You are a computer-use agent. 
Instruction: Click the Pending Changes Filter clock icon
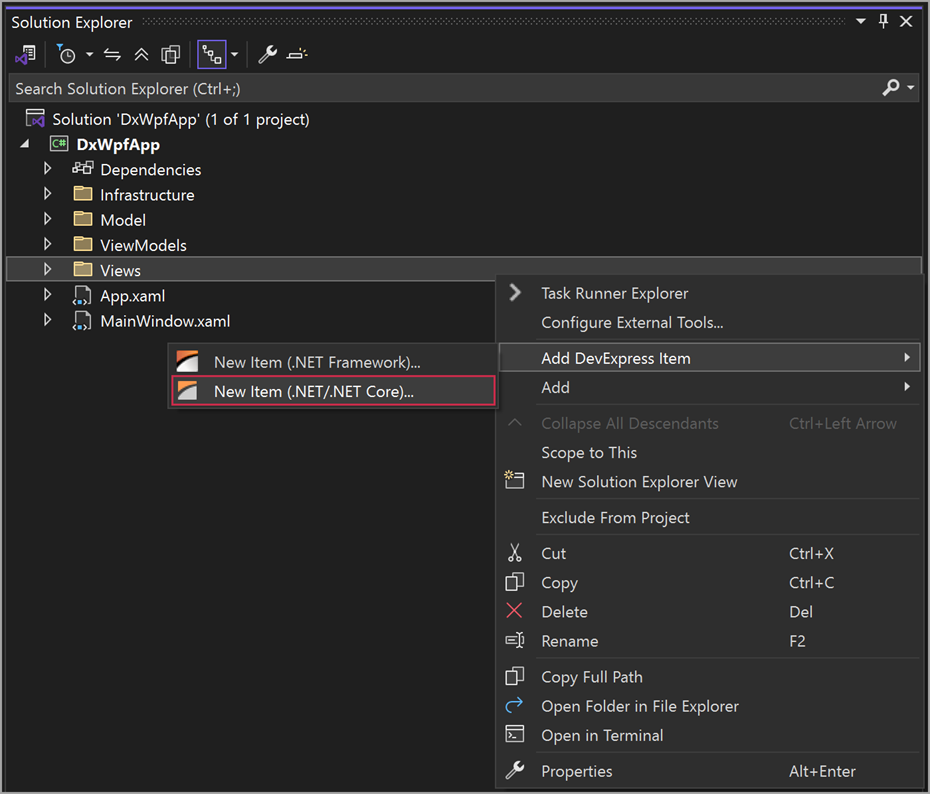[x=66, y=55]
